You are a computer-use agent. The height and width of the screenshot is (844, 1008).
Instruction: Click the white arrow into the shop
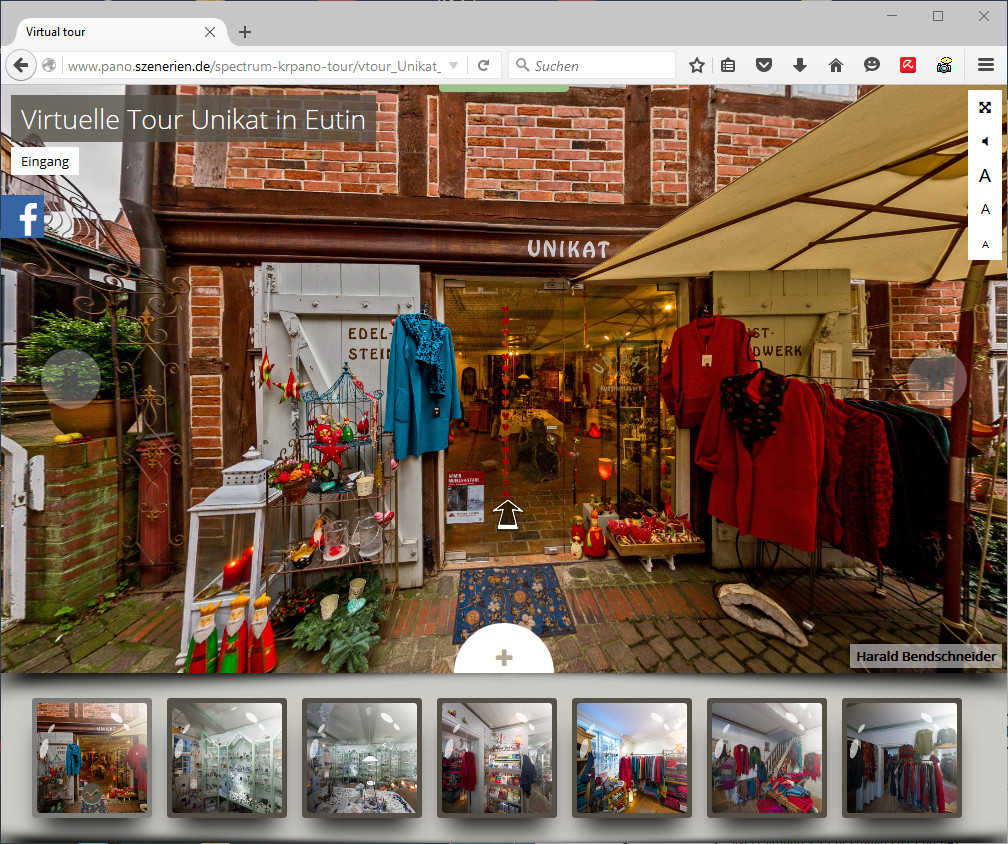click(508, 514)
